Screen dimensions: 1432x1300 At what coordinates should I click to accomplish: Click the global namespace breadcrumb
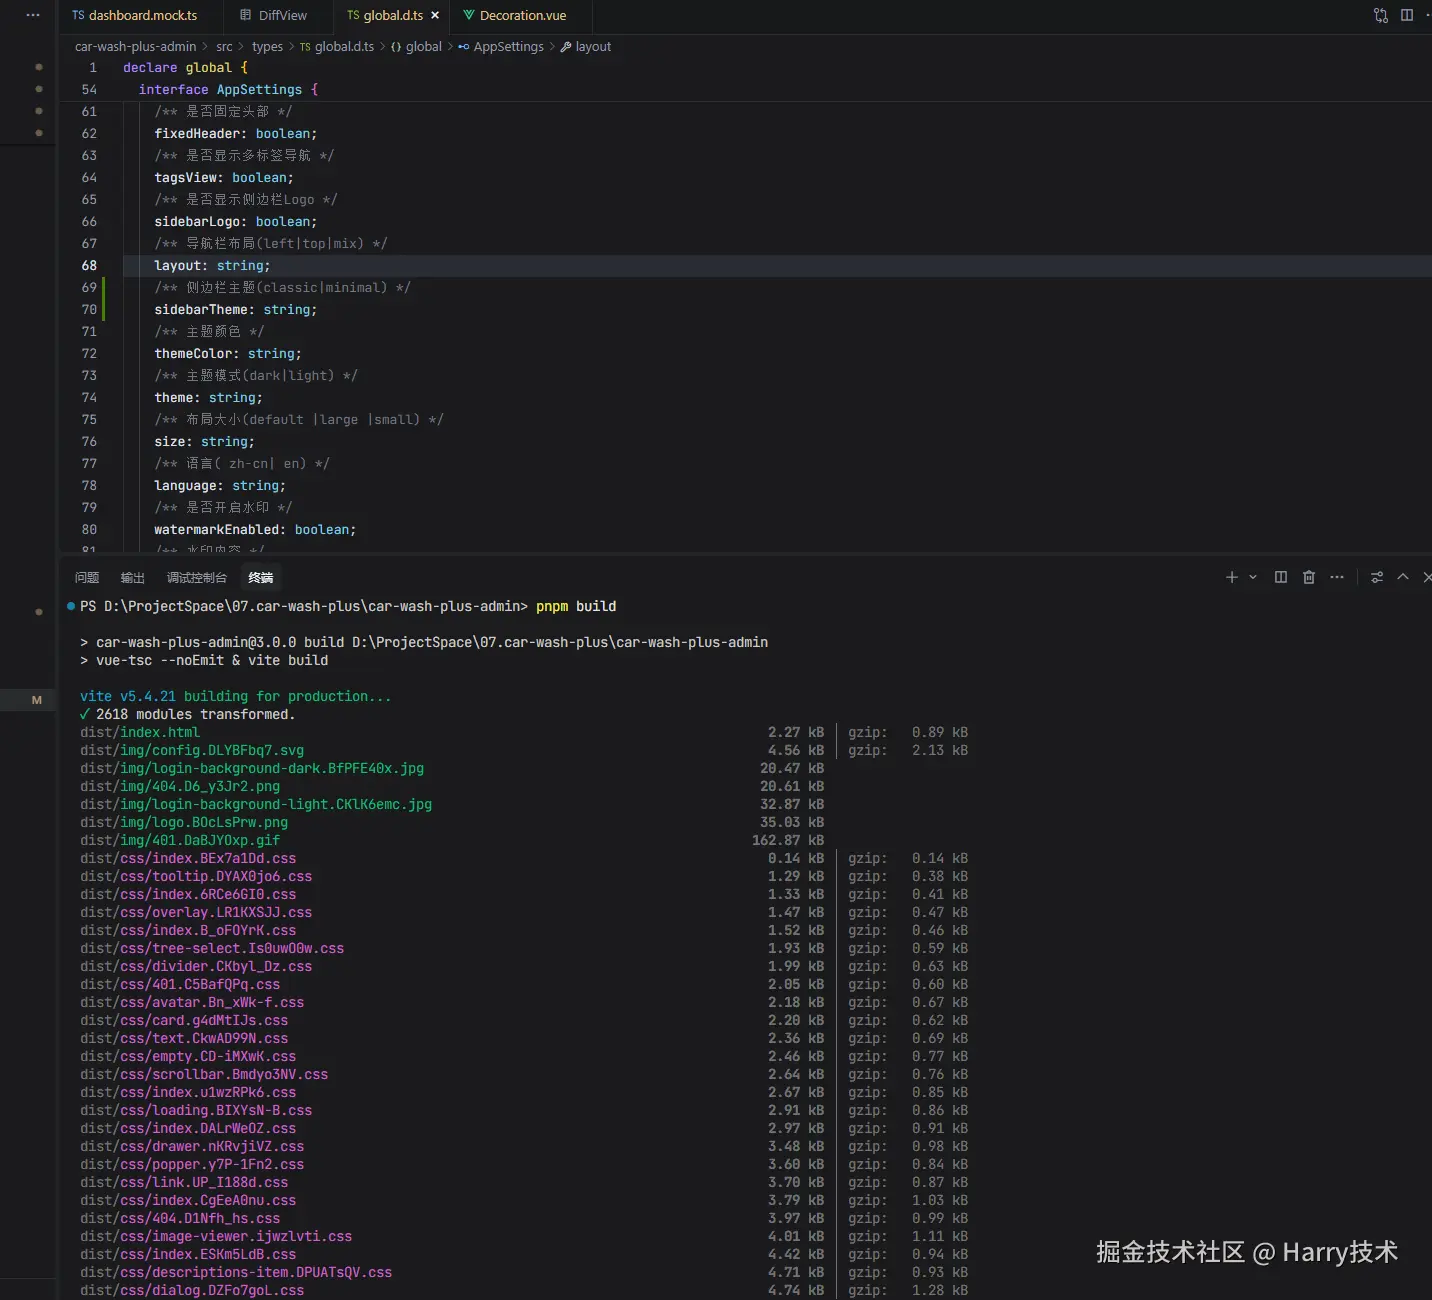(x=416, y=46)
